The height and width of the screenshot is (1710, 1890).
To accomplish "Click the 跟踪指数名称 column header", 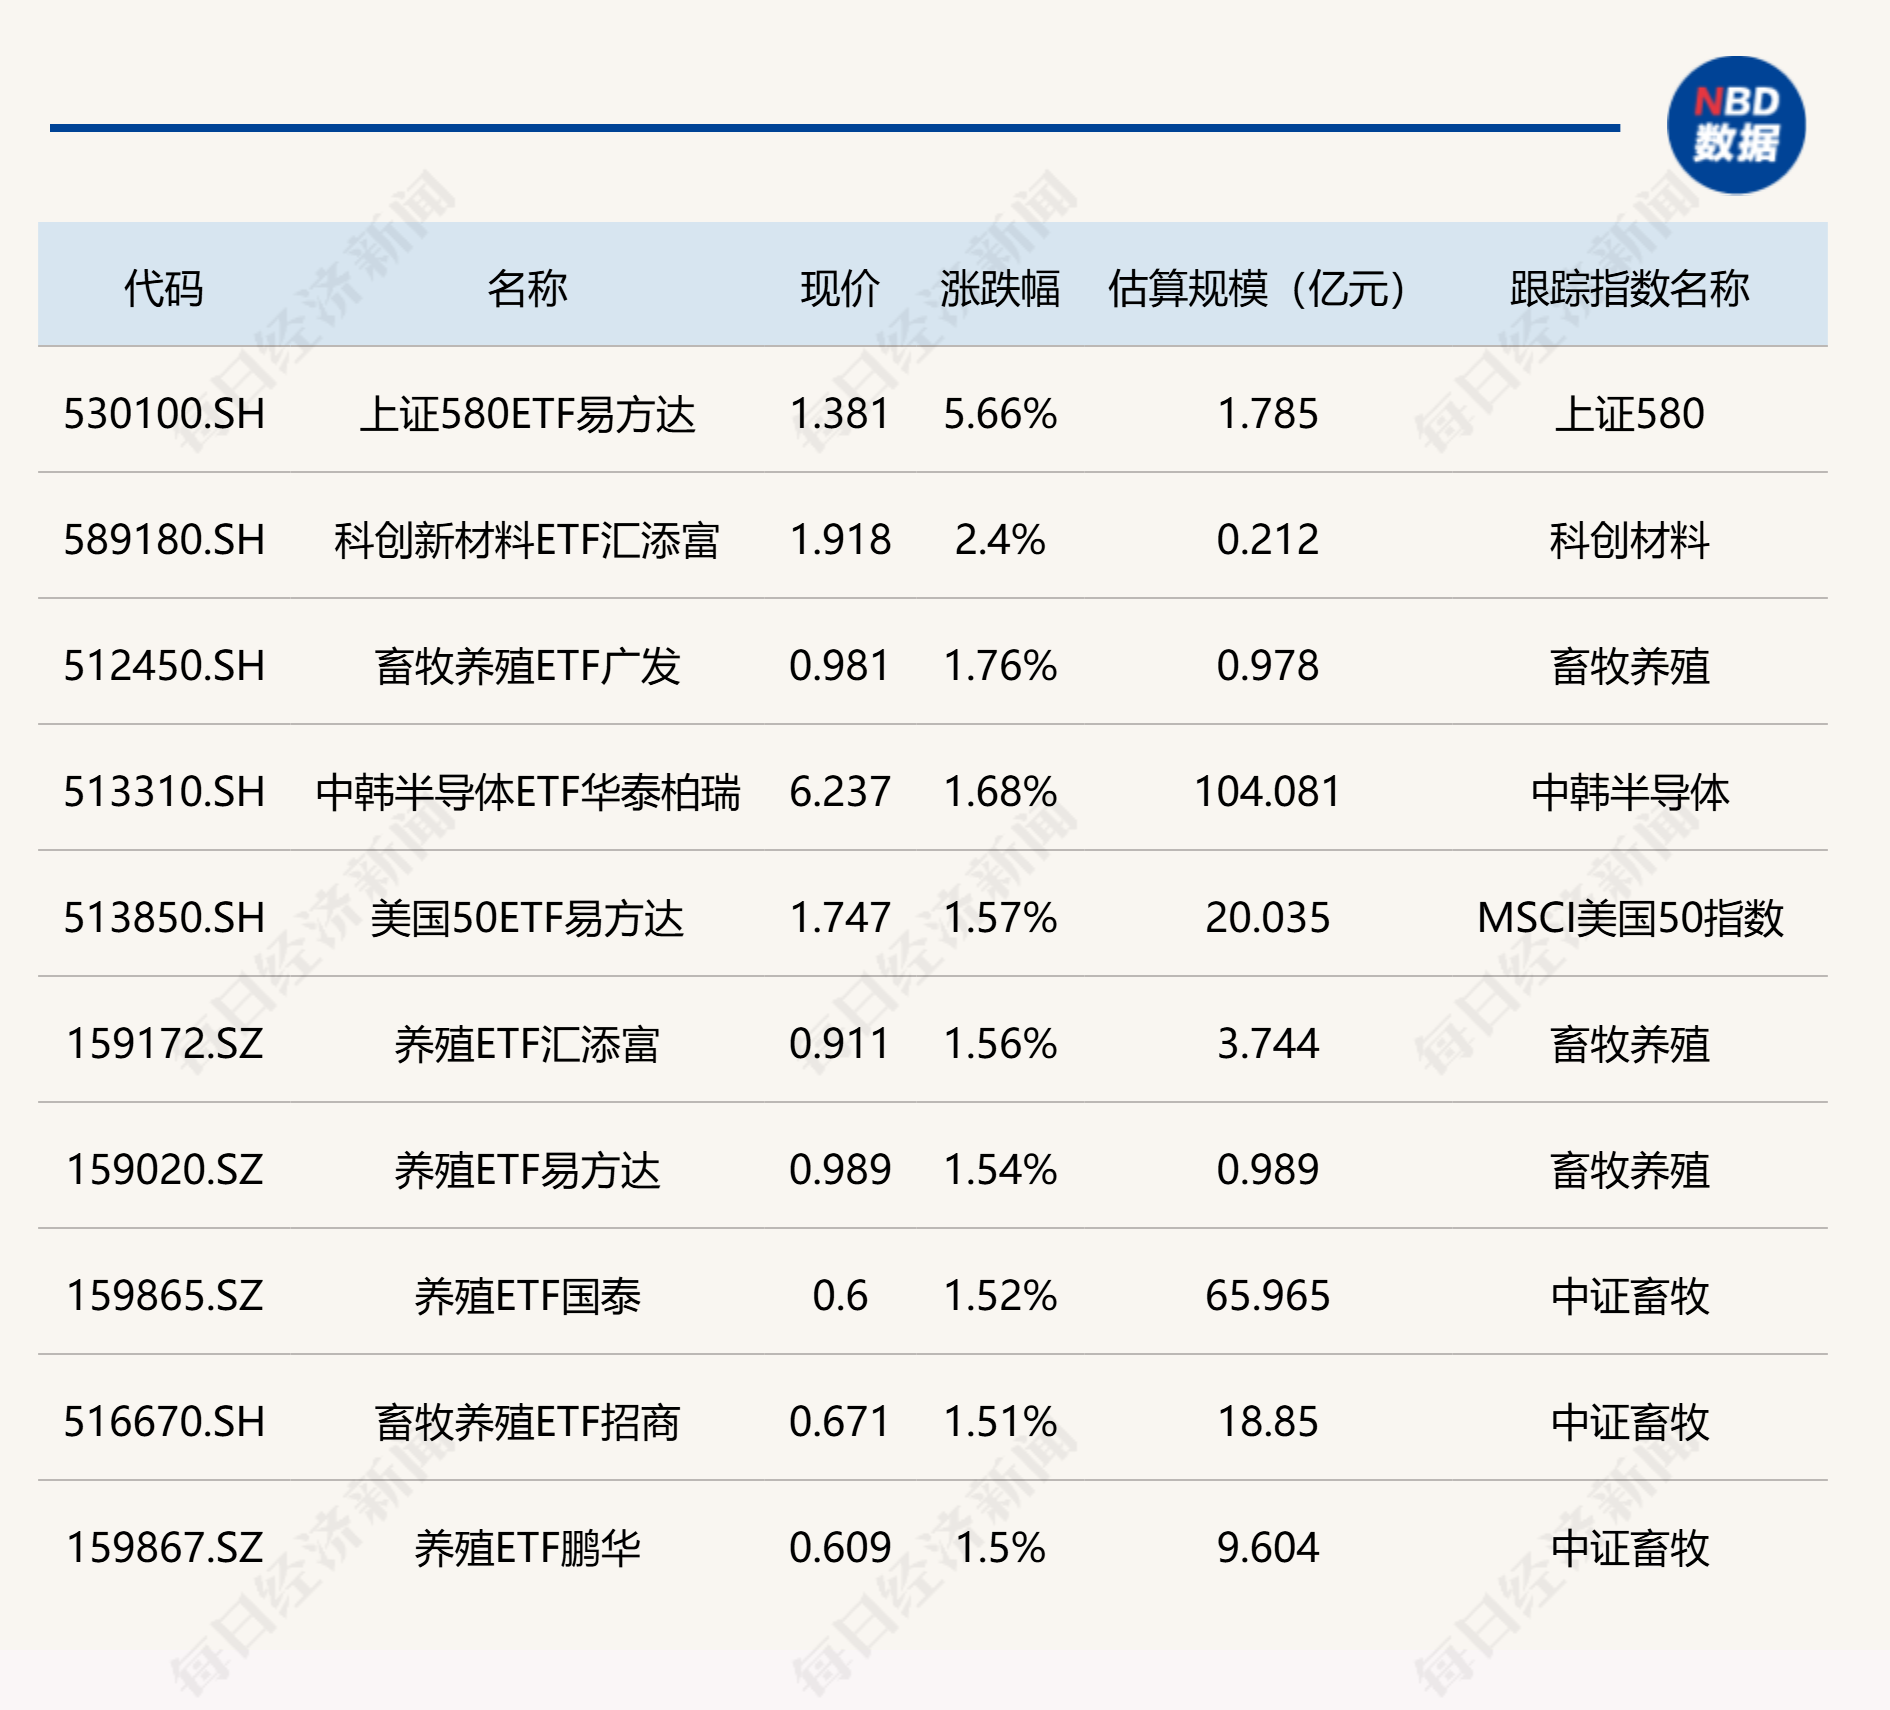I will 1630,289.
